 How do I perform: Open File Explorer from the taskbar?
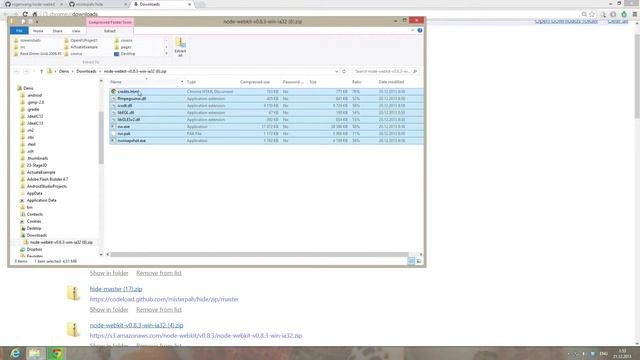35,353
